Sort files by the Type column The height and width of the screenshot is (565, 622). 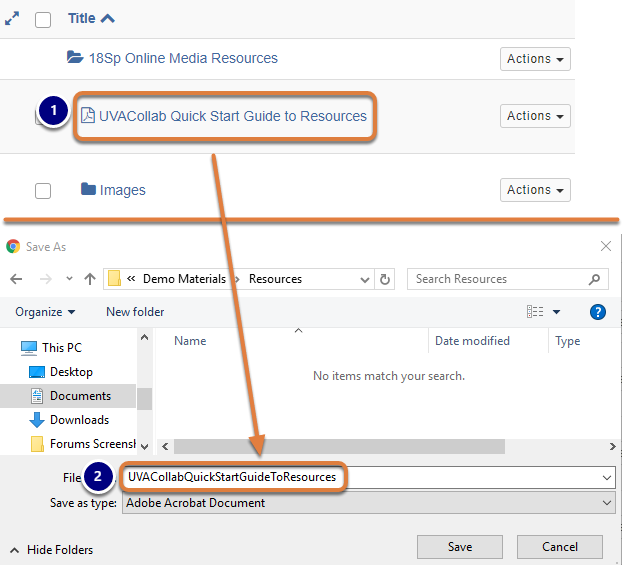pyautogui.click(x=568, y=341)
